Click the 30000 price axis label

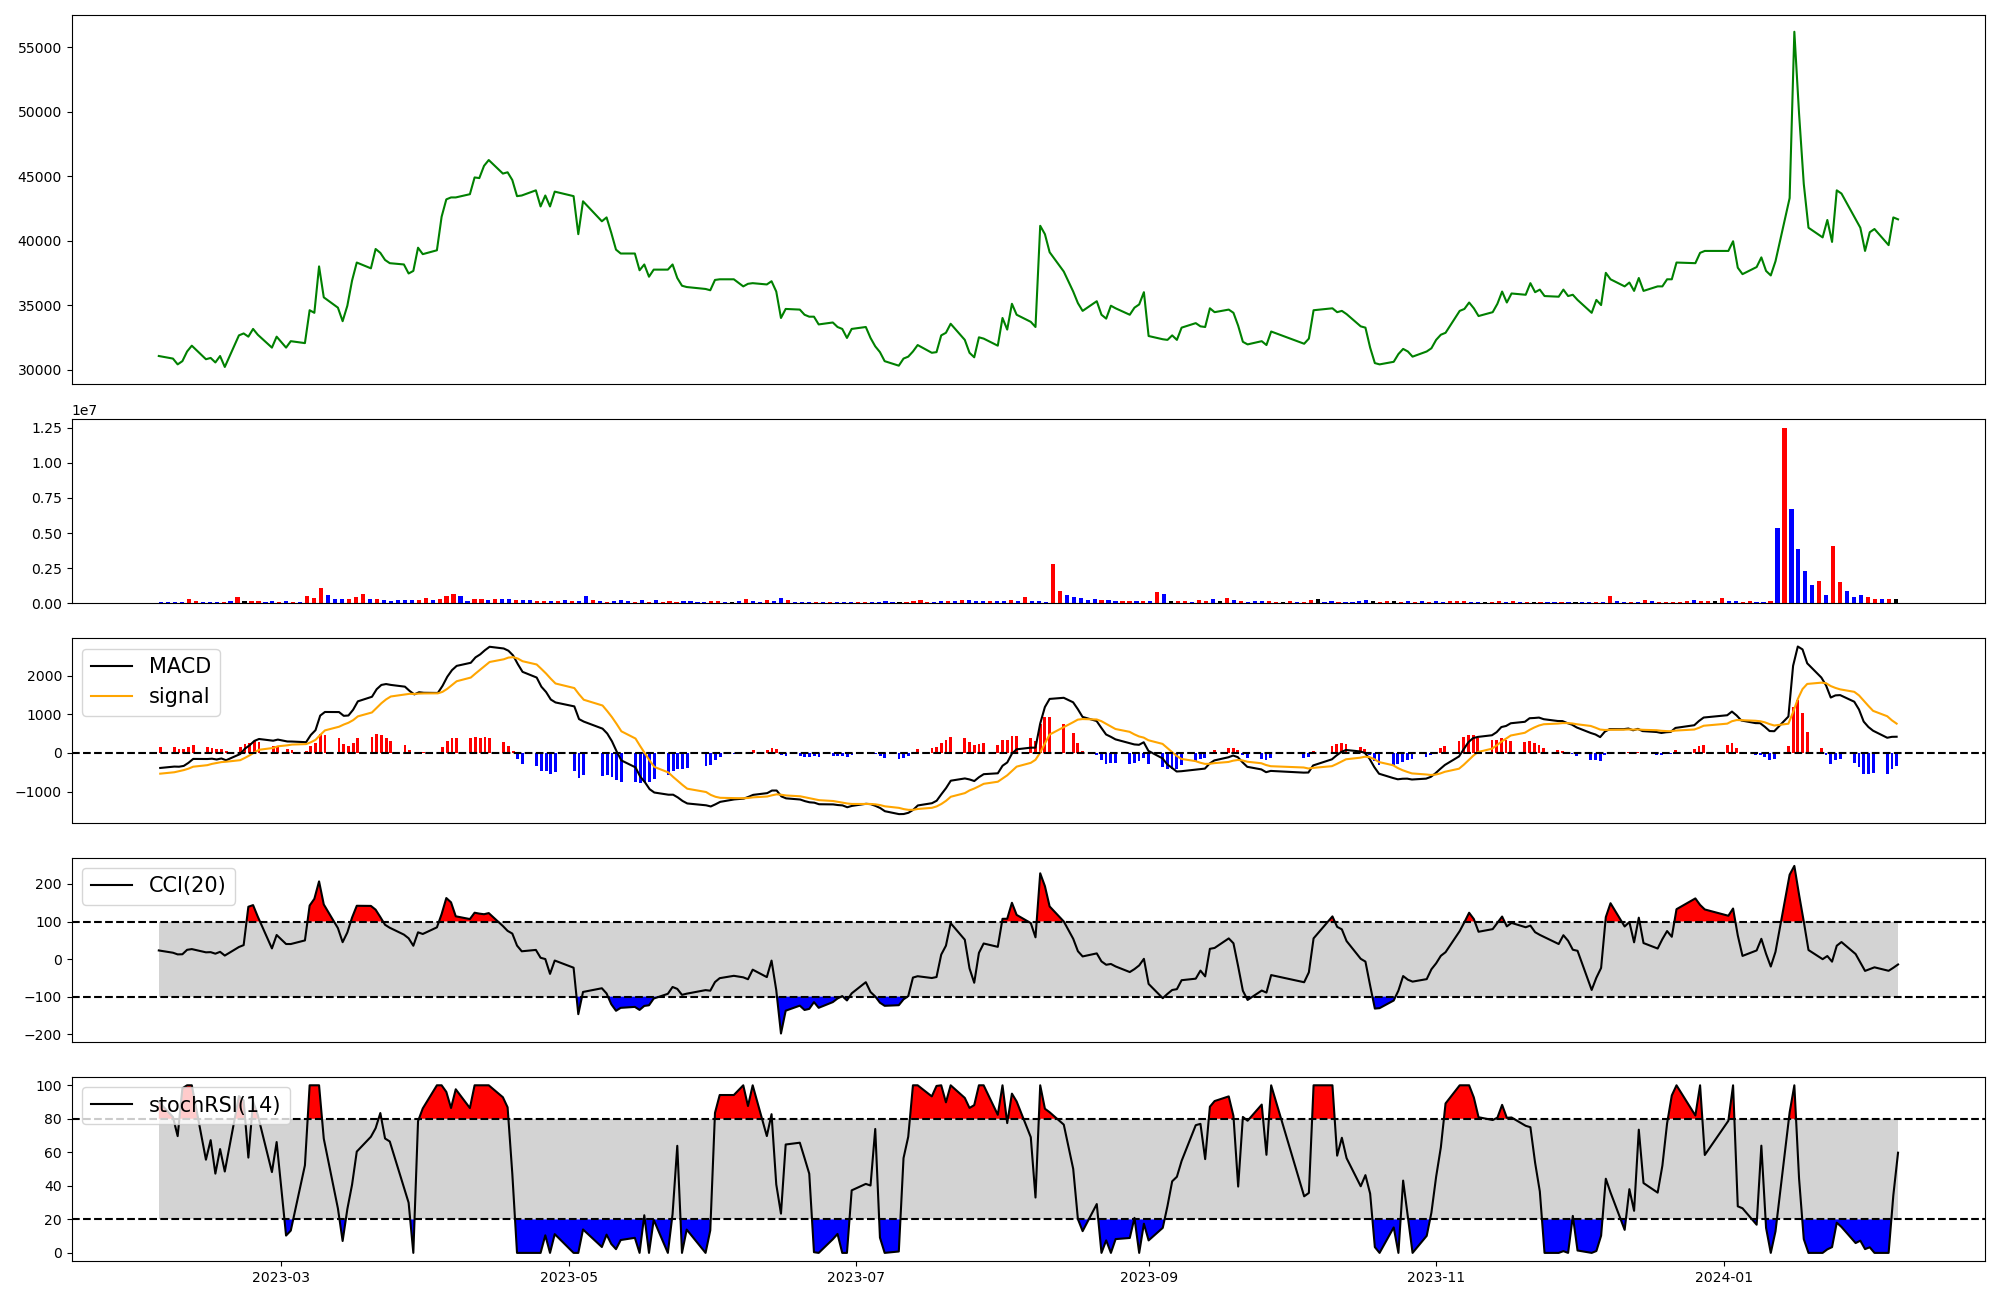point(40,370)
